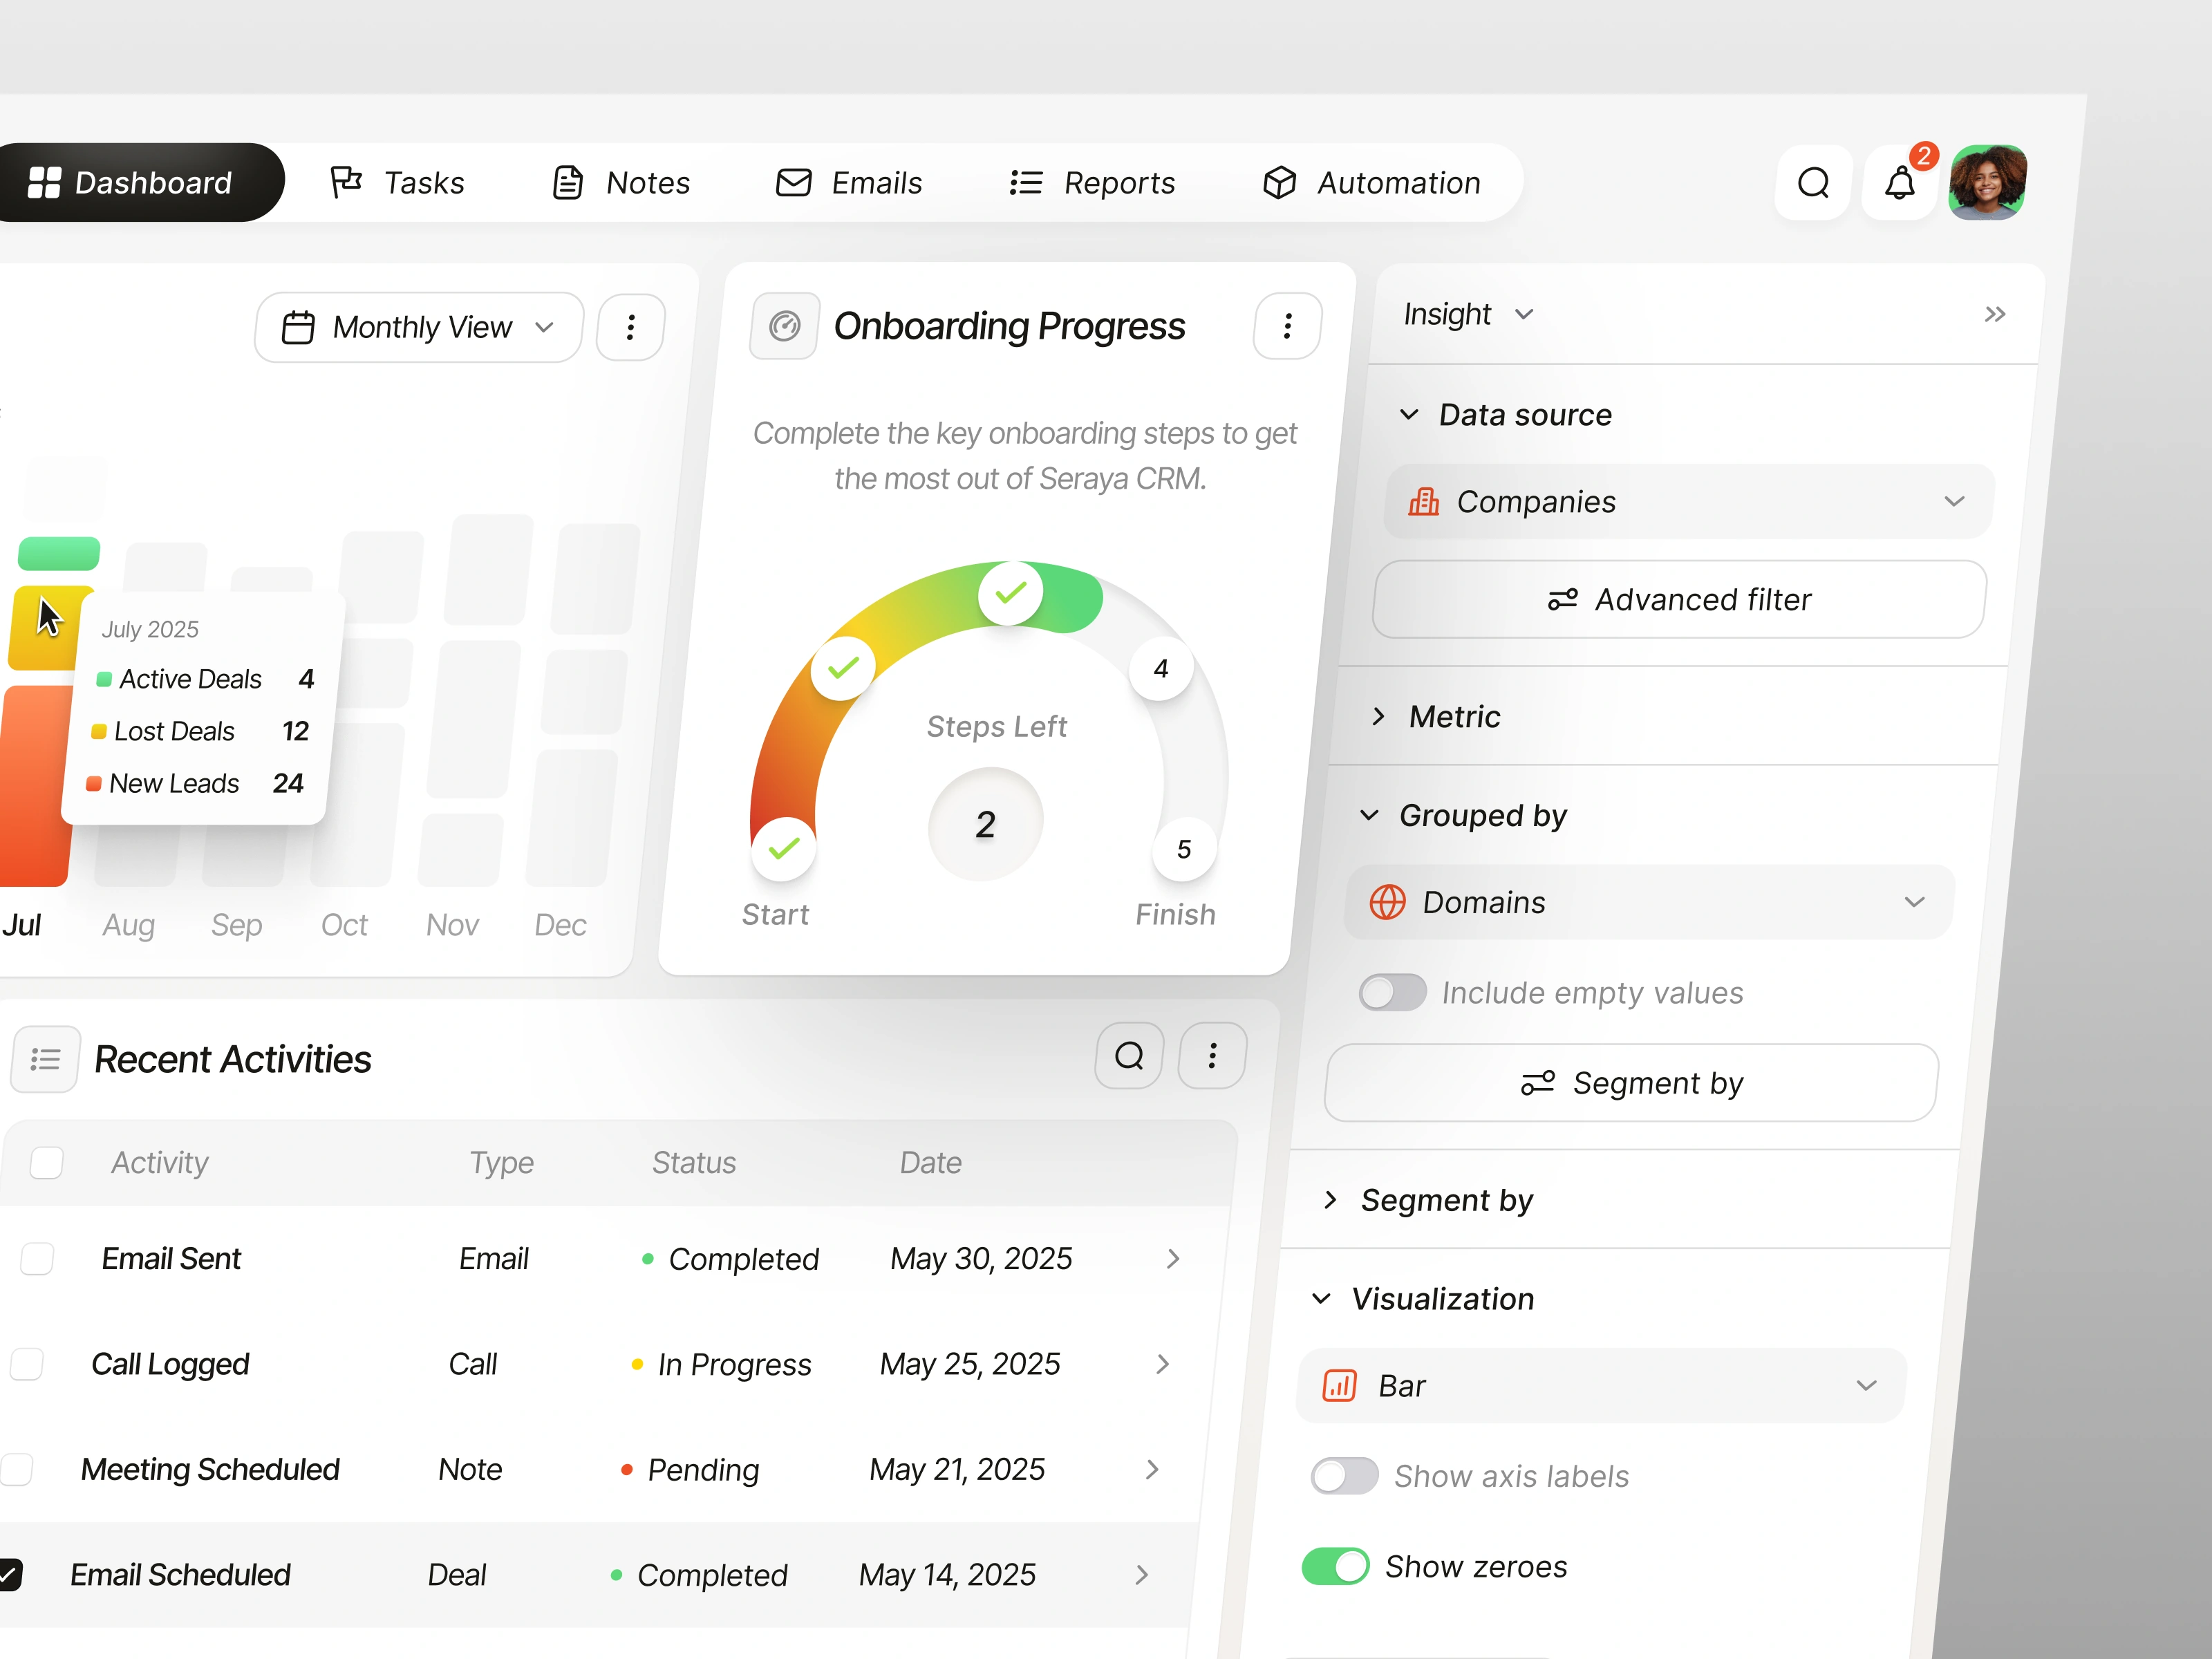Click the Companies building icon
This screenshot has width=2212, height=1659.
pyautogui.click(x=1423, y=501)
